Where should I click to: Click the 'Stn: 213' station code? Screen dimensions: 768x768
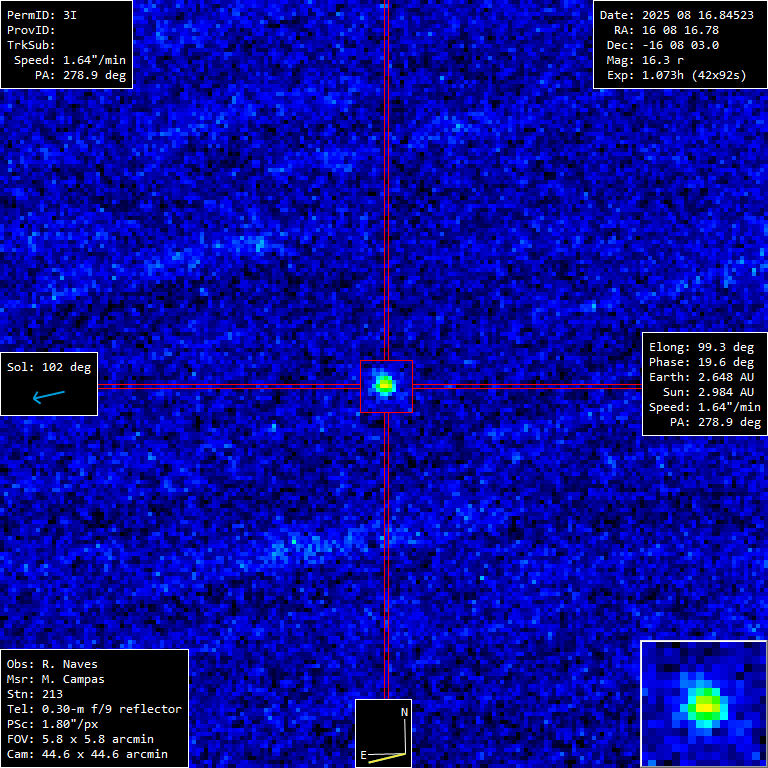pos(35,695)
